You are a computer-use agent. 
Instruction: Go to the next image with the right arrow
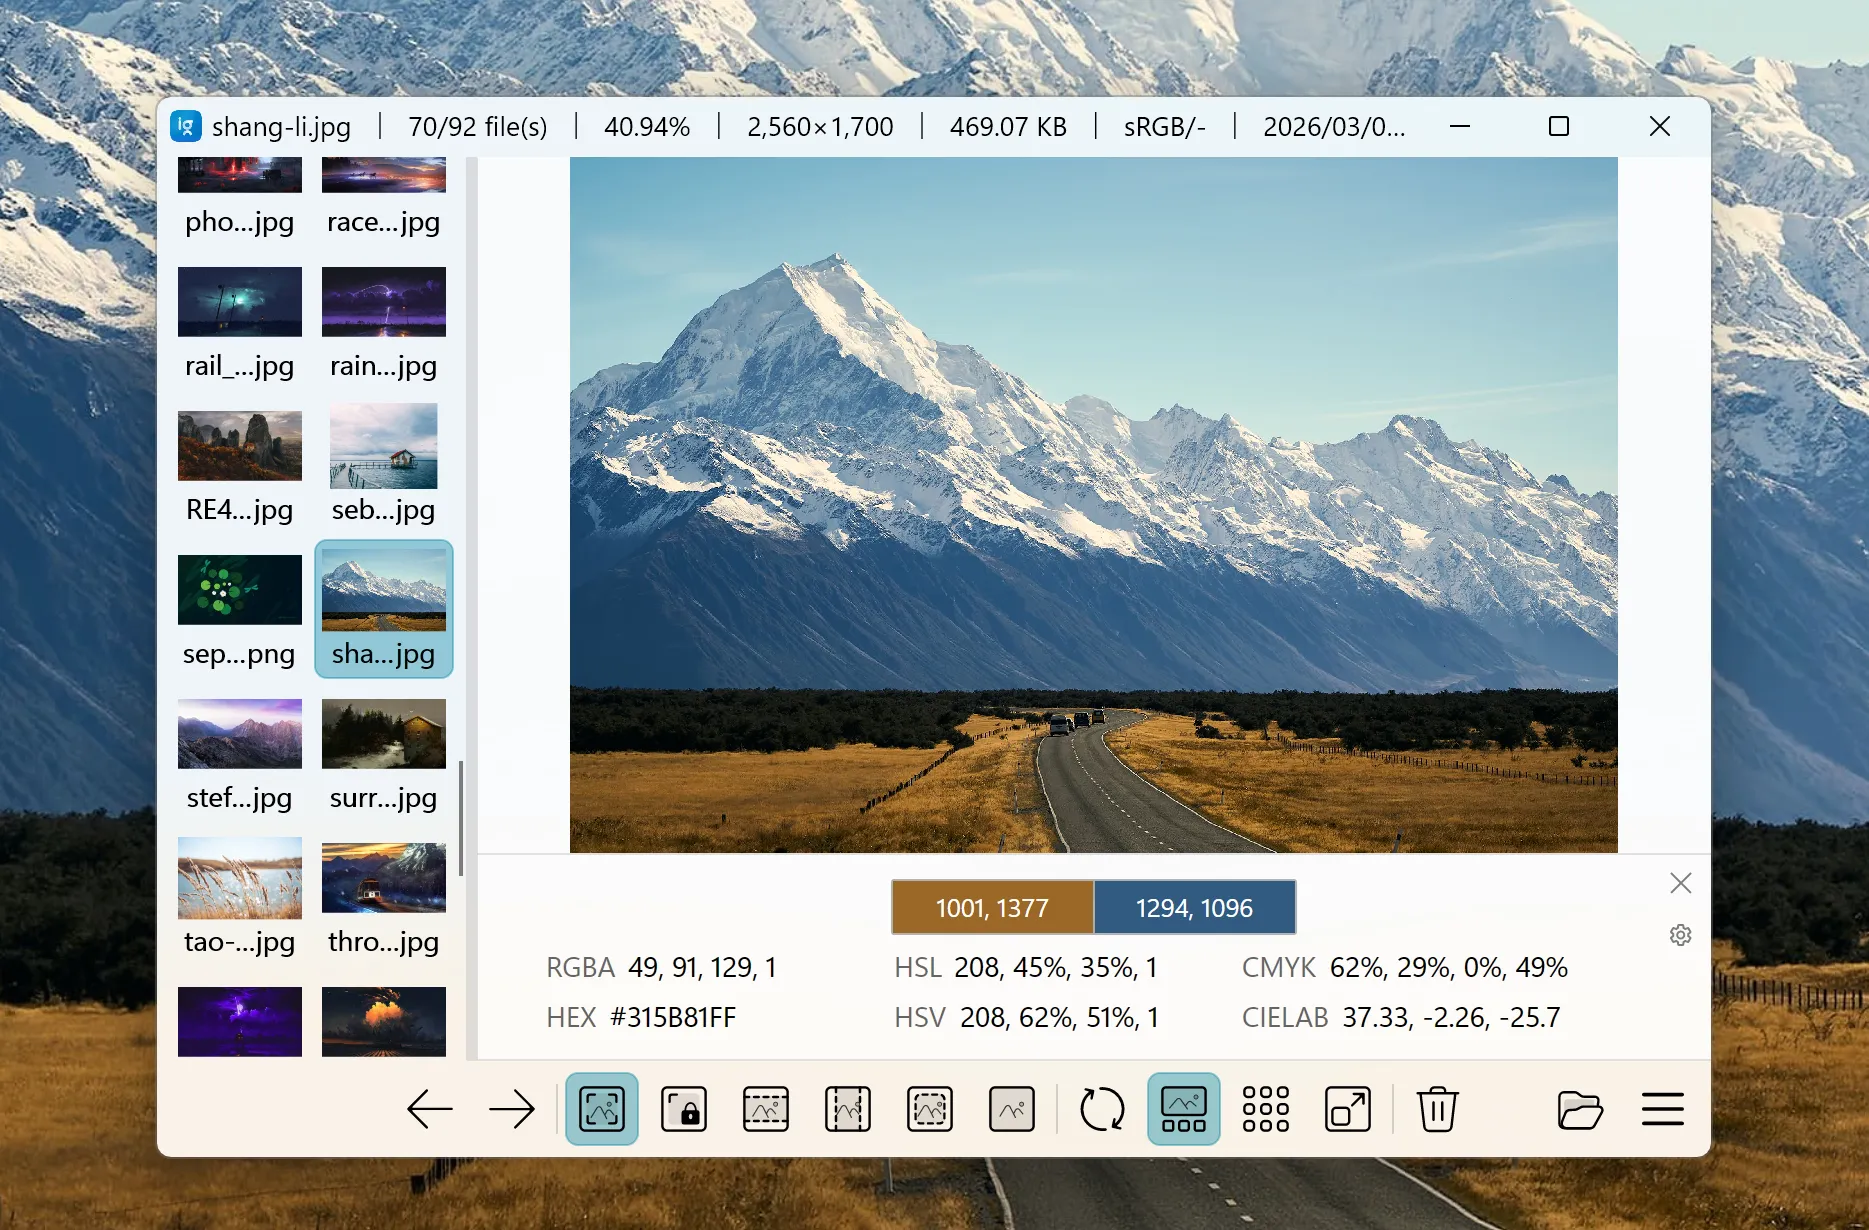pyautogui.click(x=512, y=1109)
